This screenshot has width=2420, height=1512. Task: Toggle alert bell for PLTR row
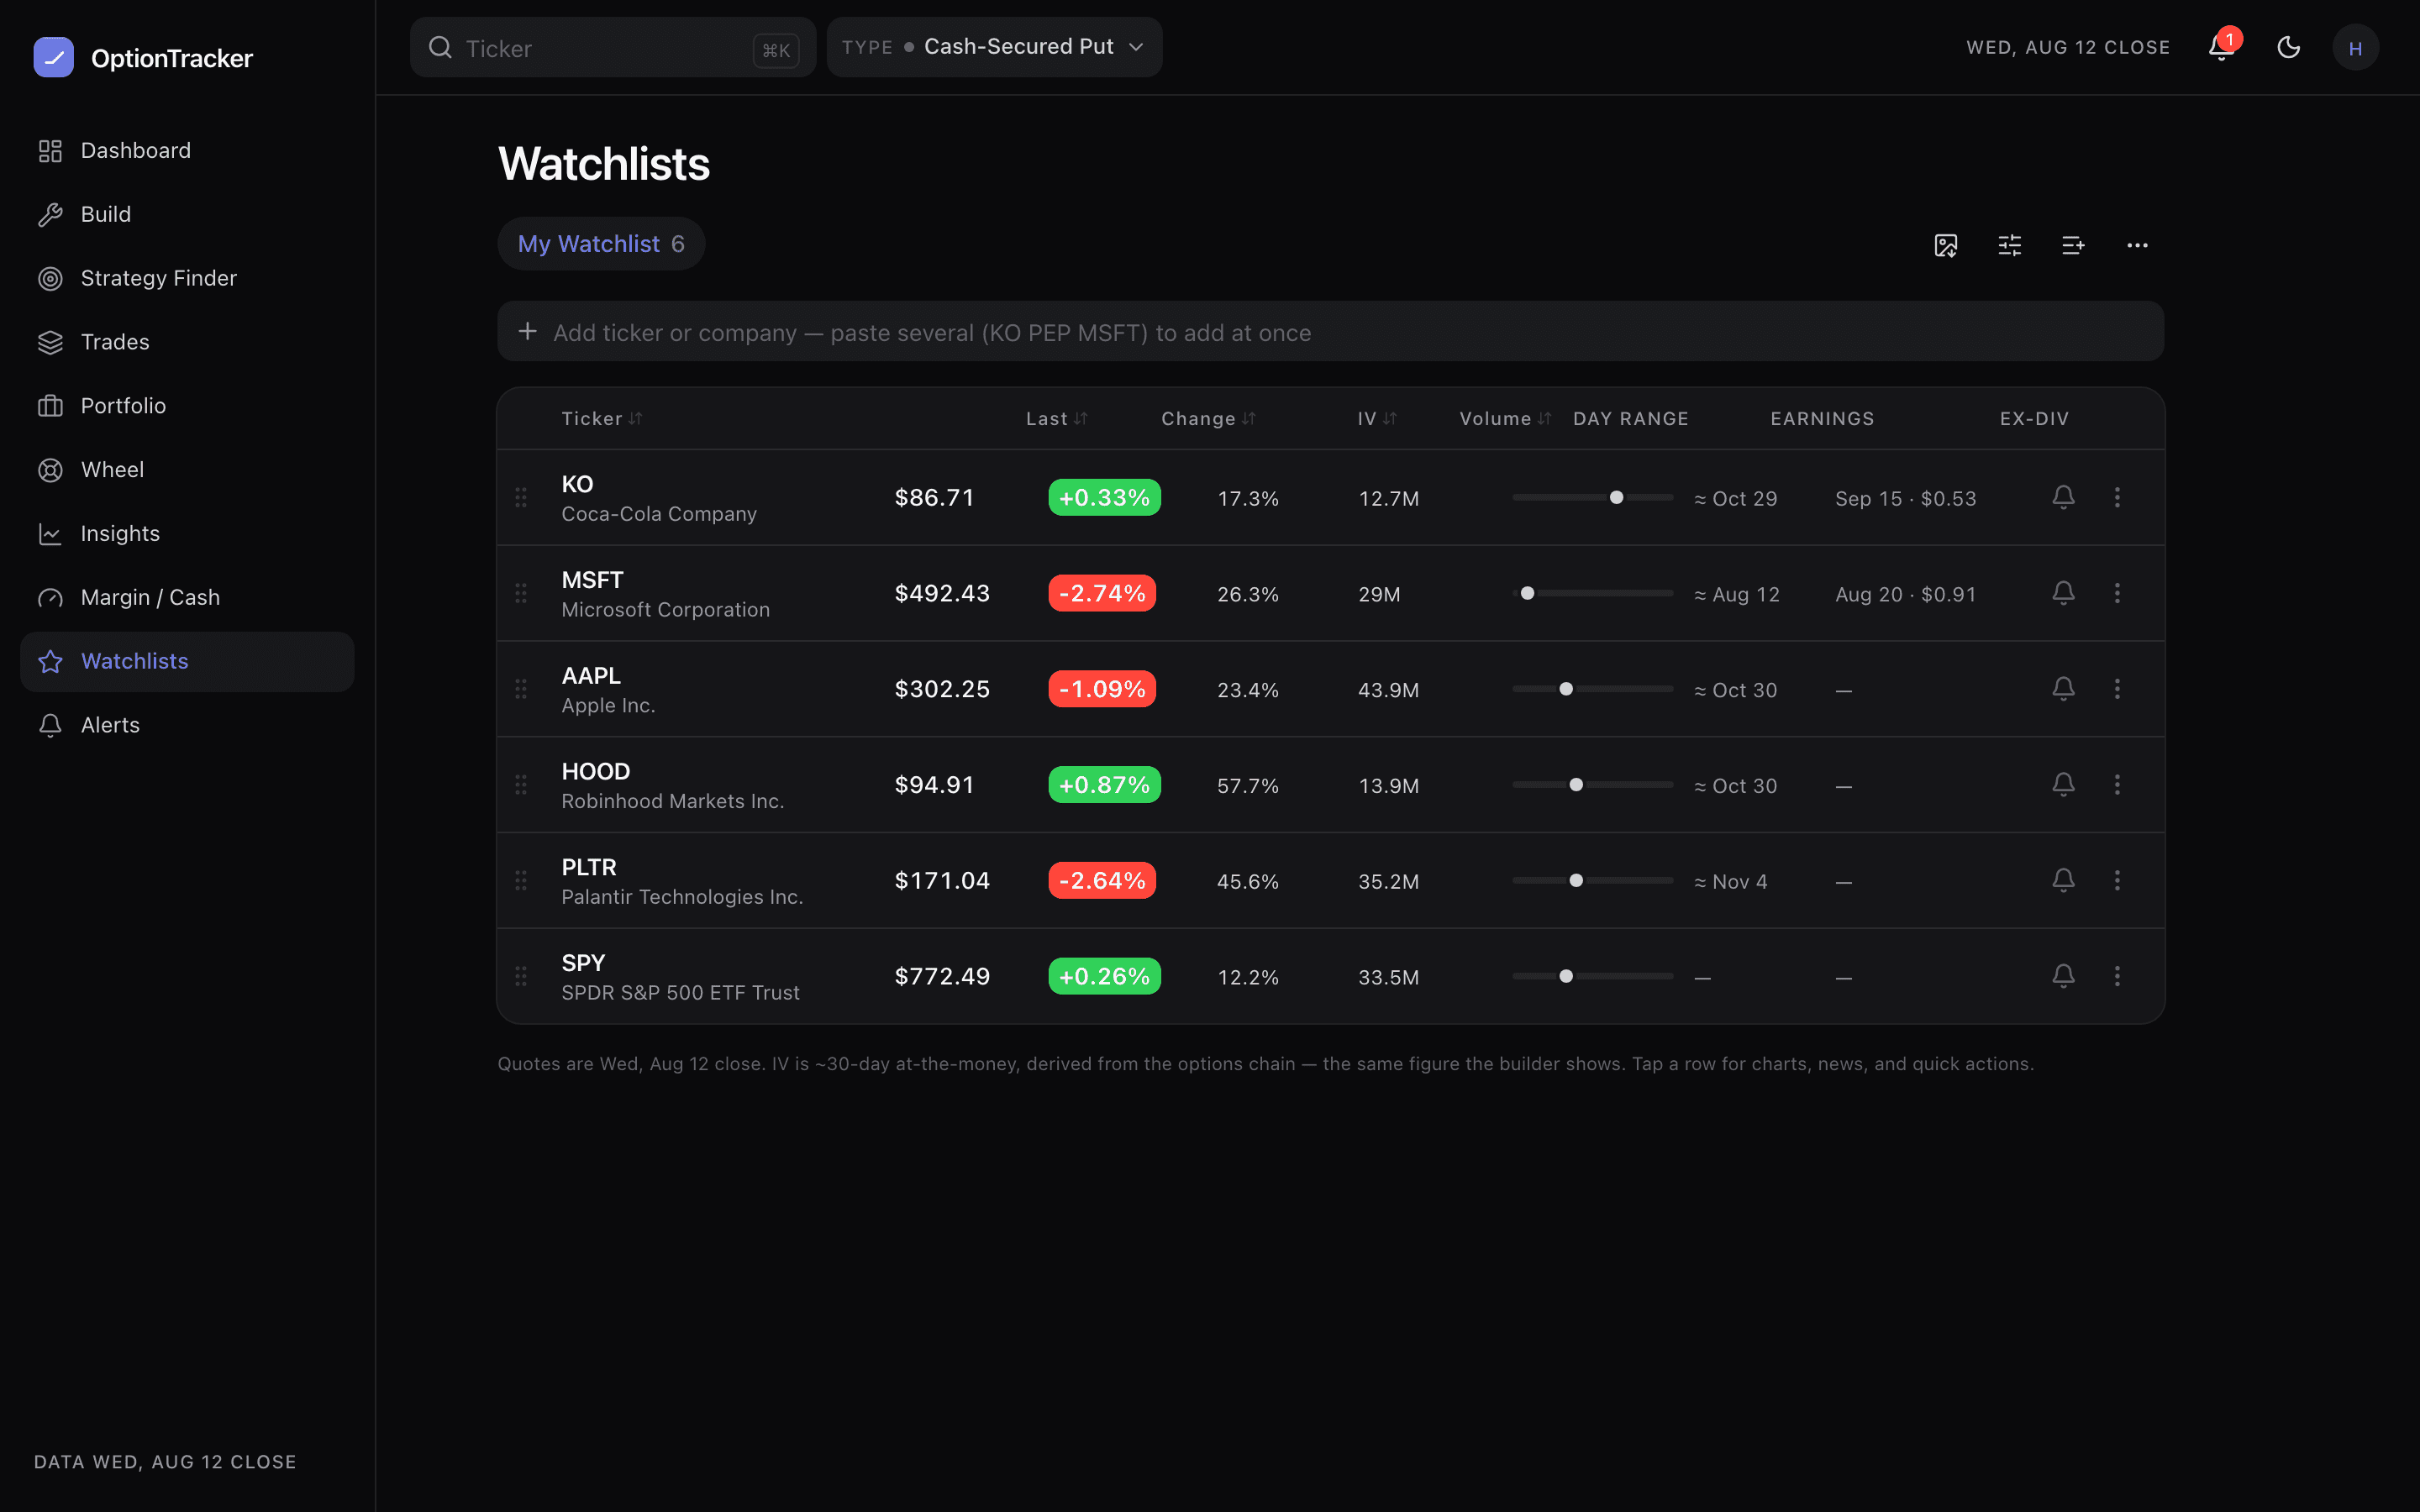(2063, 880)
